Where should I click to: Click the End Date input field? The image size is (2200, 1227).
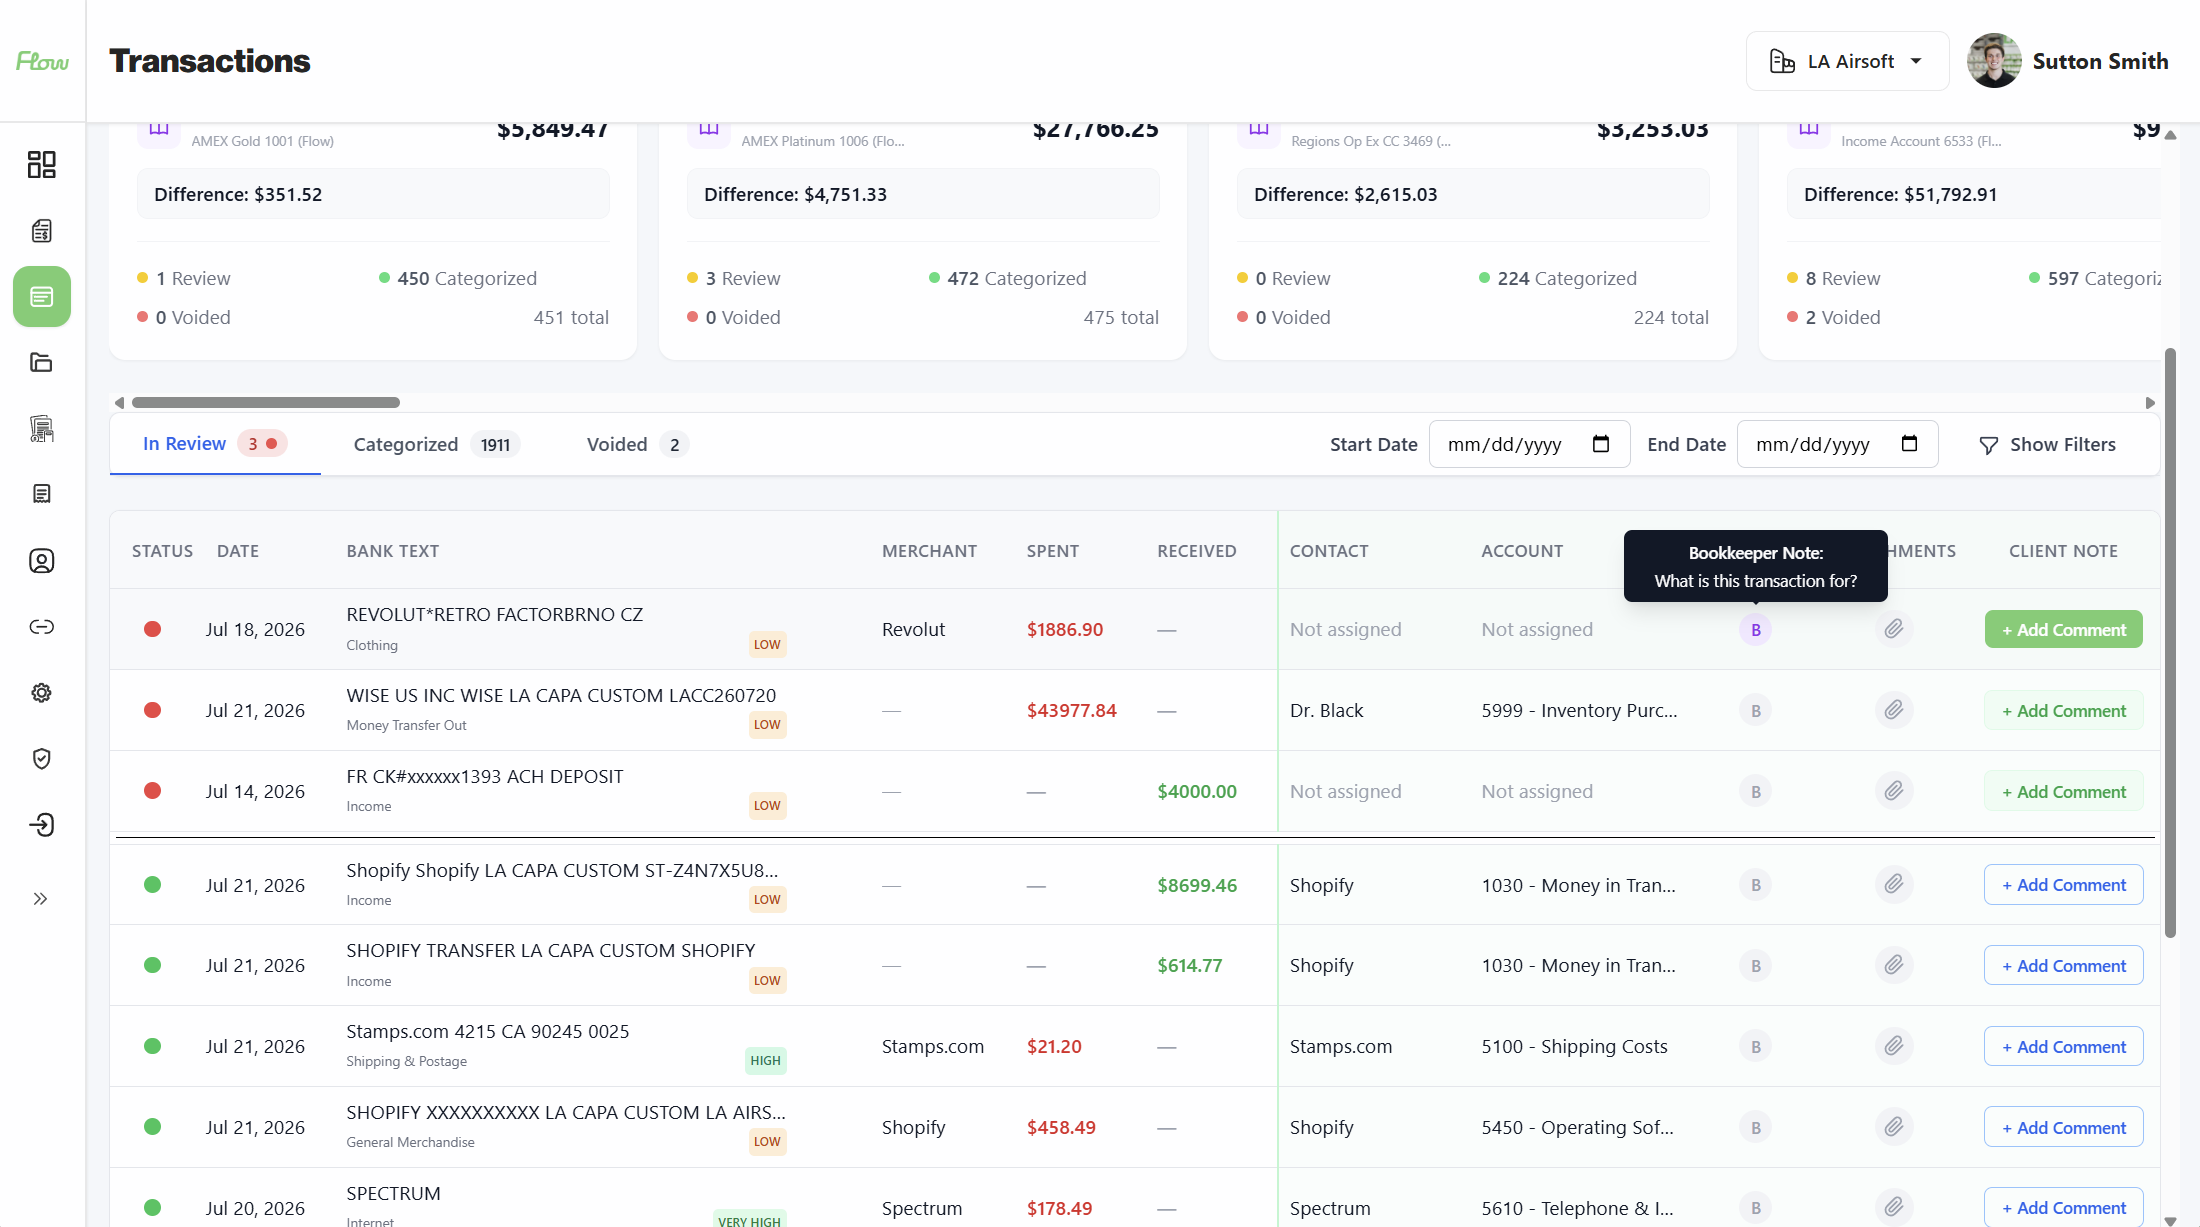(1837, 444)
